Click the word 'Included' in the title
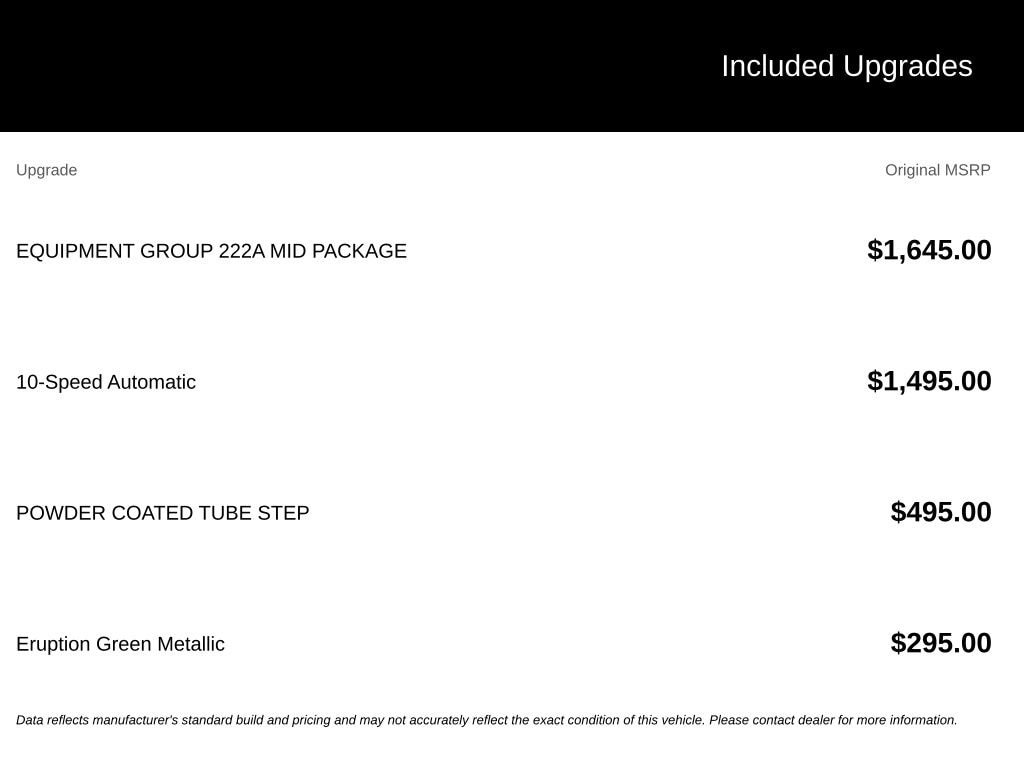1024x768 pixels. tap(777, 67)
